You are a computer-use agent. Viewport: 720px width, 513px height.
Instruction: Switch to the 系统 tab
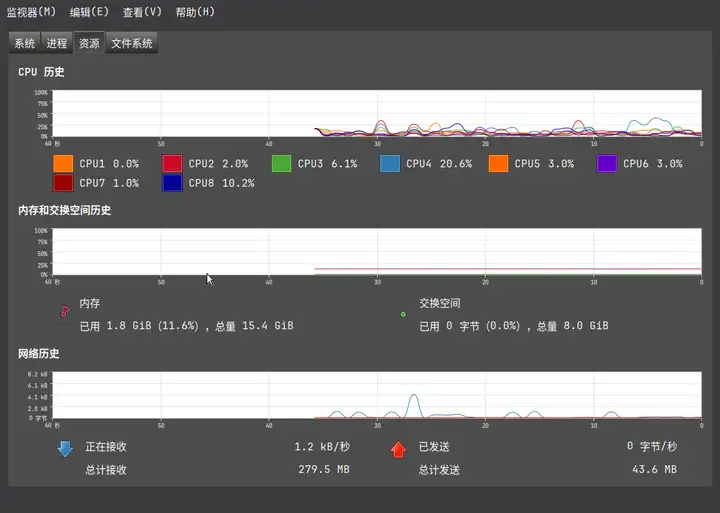coord(25,43)
